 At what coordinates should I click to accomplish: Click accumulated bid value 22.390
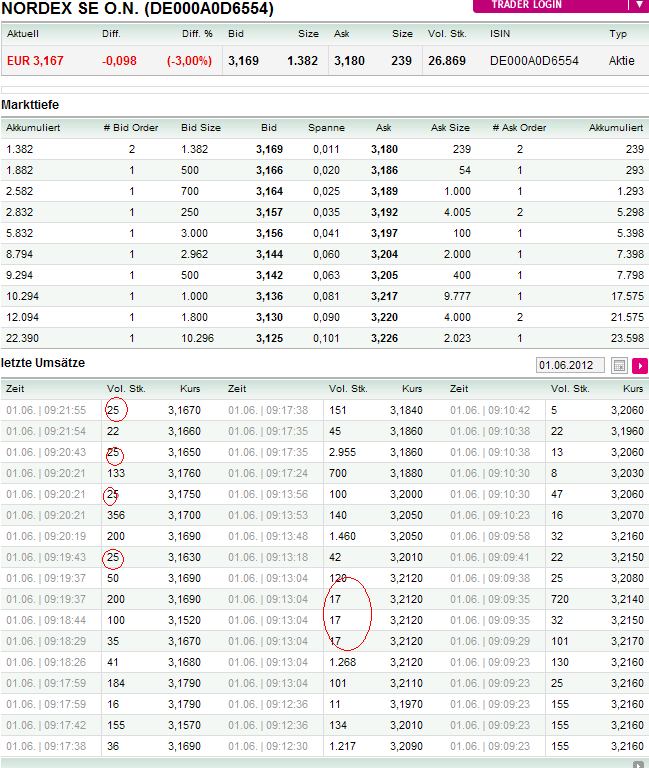(23, 338)
